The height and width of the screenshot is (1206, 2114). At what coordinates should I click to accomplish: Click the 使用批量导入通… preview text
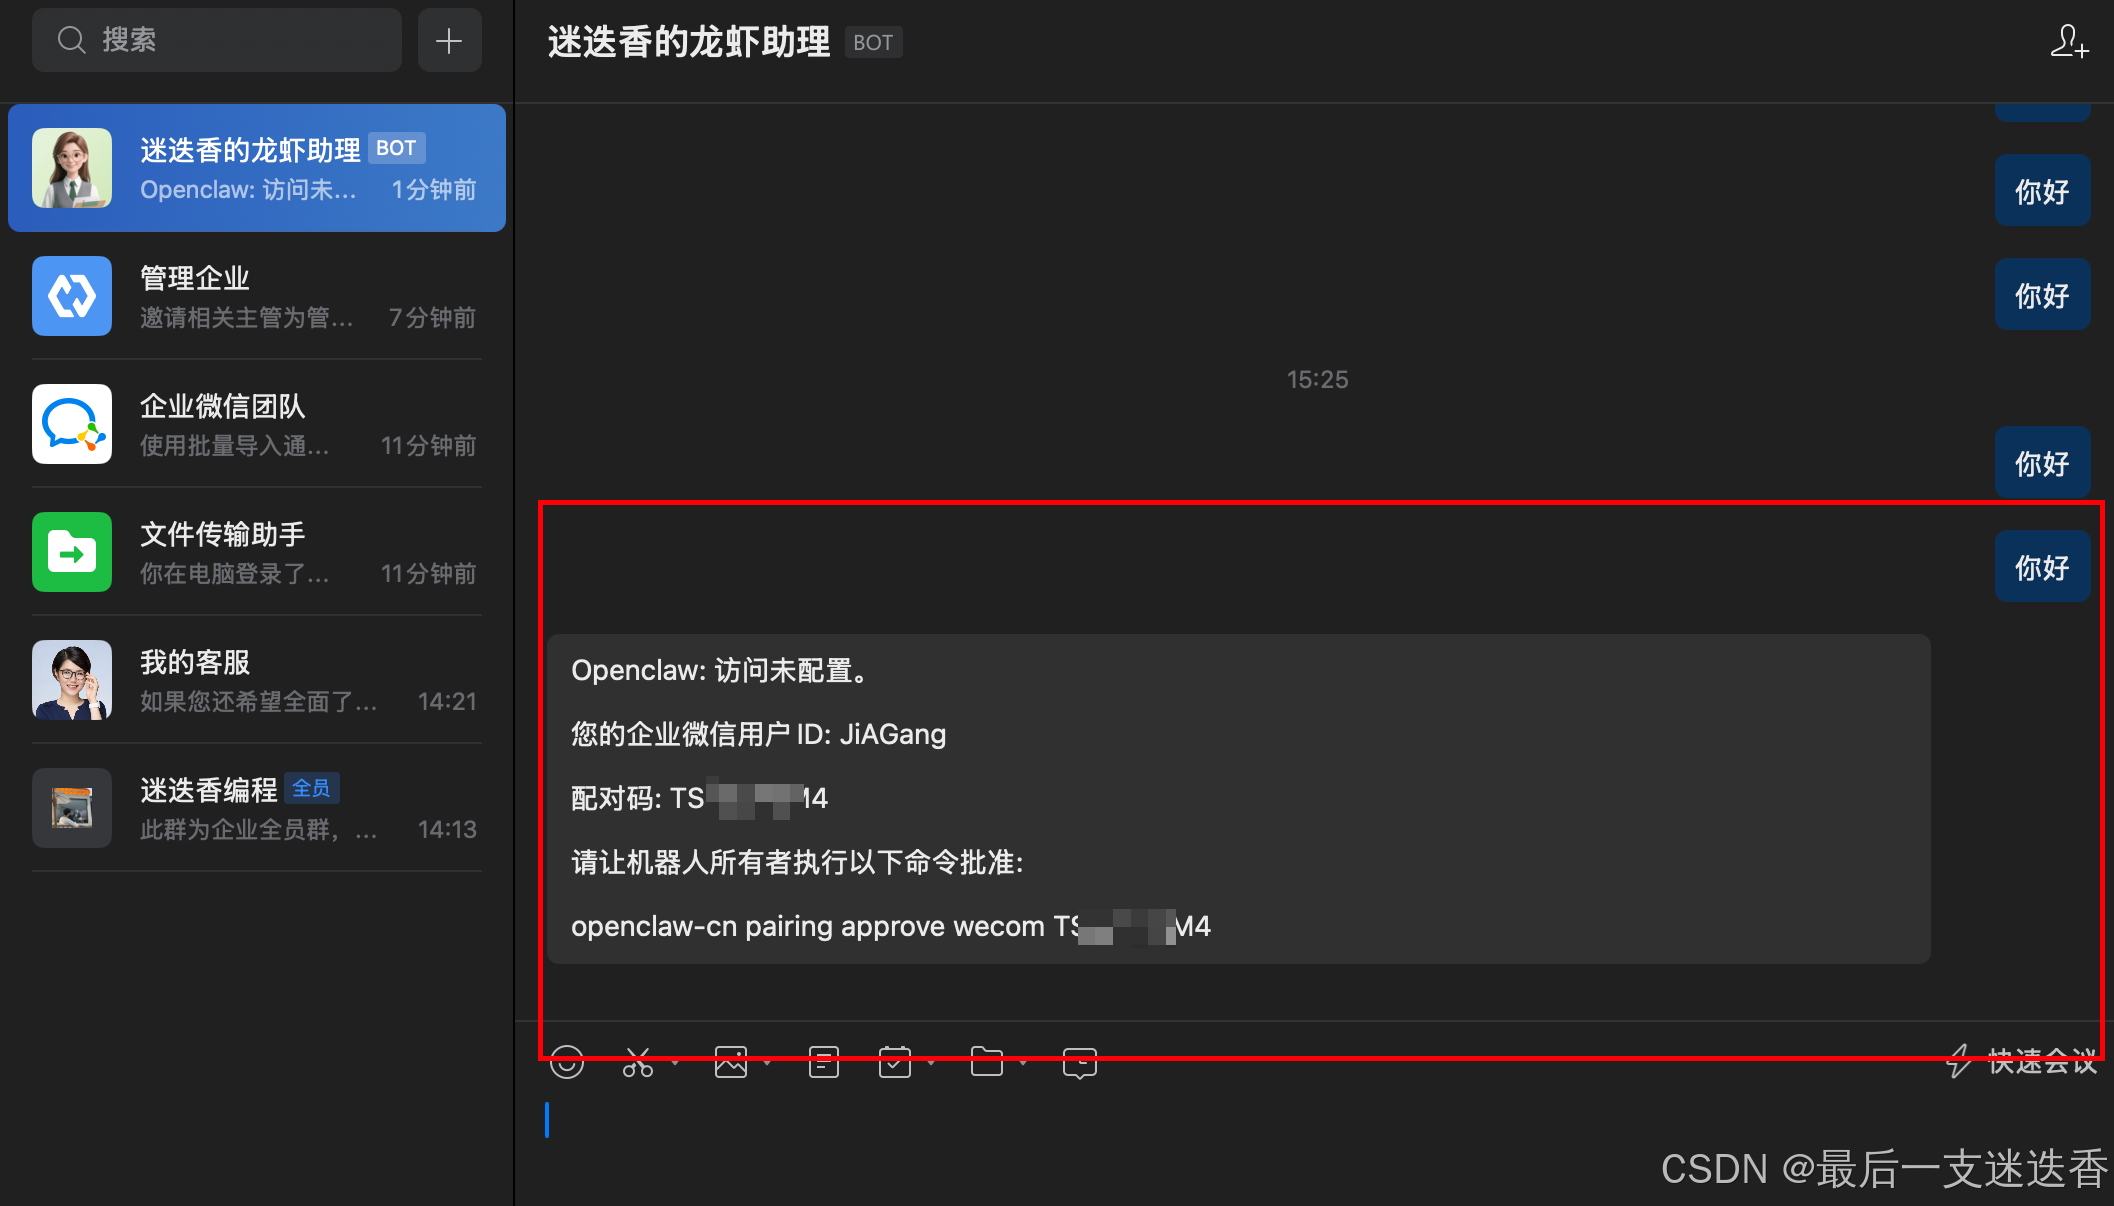(x=235, y=446)
